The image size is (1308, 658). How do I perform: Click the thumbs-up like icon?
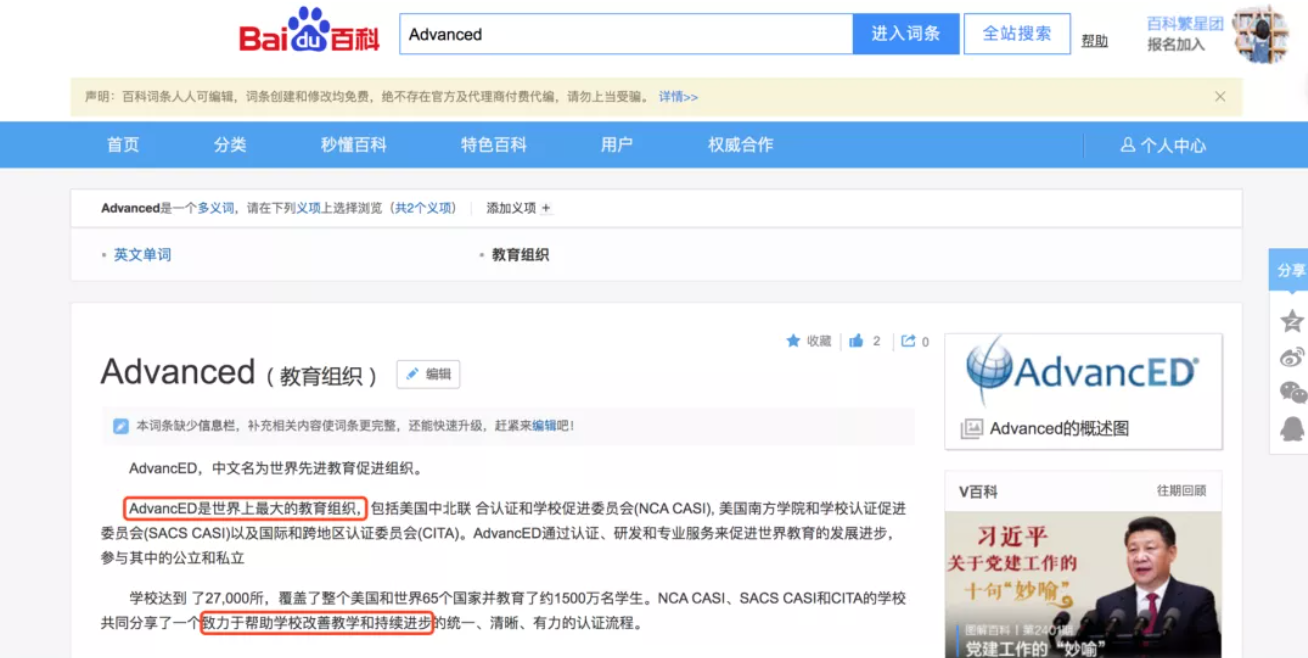856,341
